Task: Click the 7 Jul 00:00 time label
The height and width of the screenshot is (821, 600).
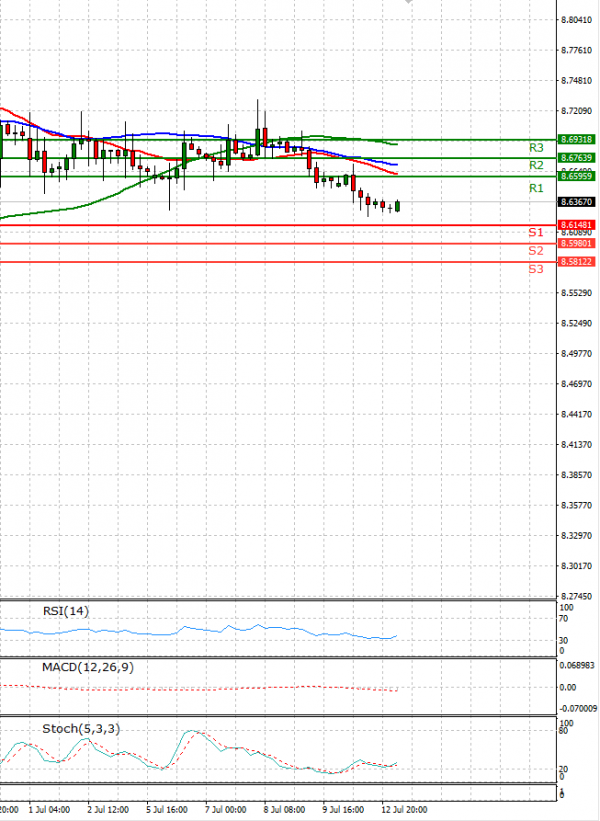Action: point(226,809)
